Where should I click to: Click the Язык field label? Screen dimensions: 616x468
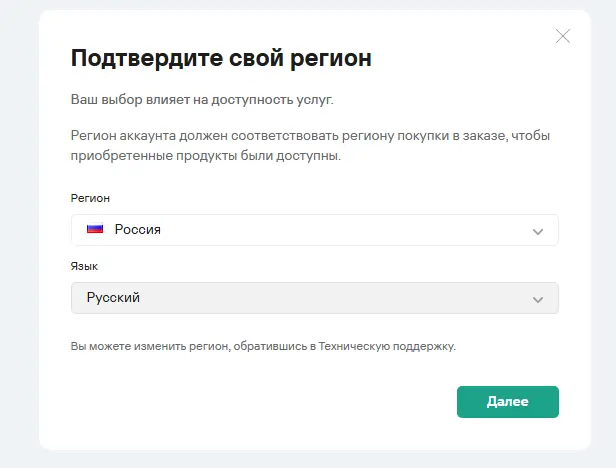click(x=84, y=266)
